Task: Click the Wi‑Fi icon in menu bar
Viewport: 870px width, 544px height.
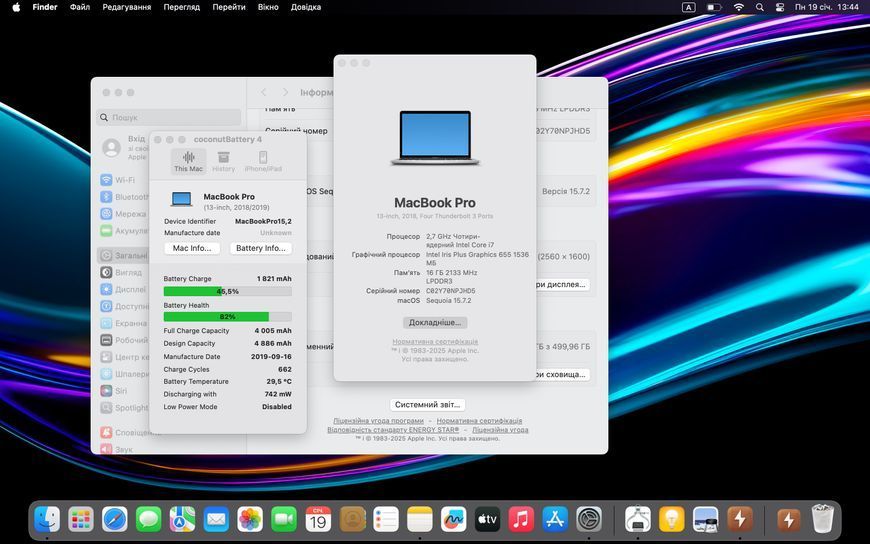Action: coord(739,7)
